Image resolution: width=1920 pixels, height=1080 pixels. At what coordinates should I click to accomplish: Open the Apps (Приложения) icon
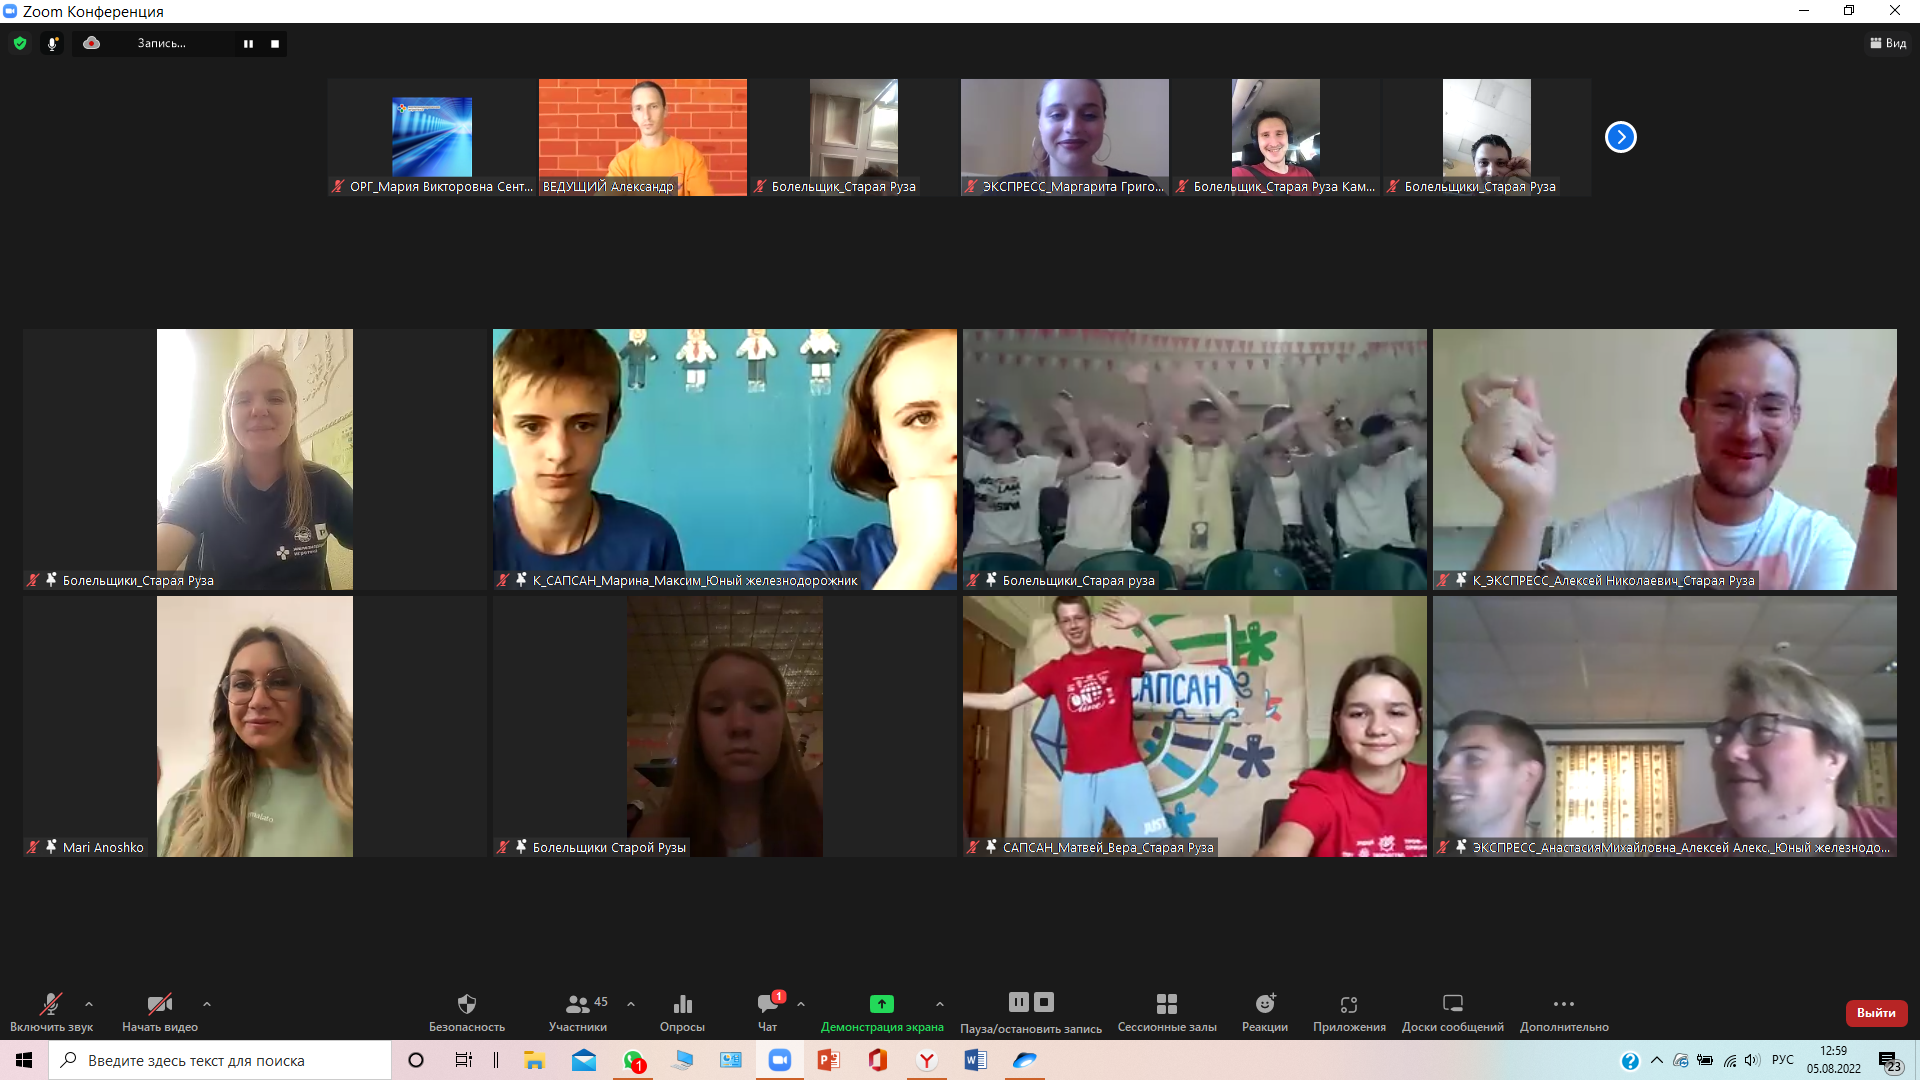point(1349,1004)
